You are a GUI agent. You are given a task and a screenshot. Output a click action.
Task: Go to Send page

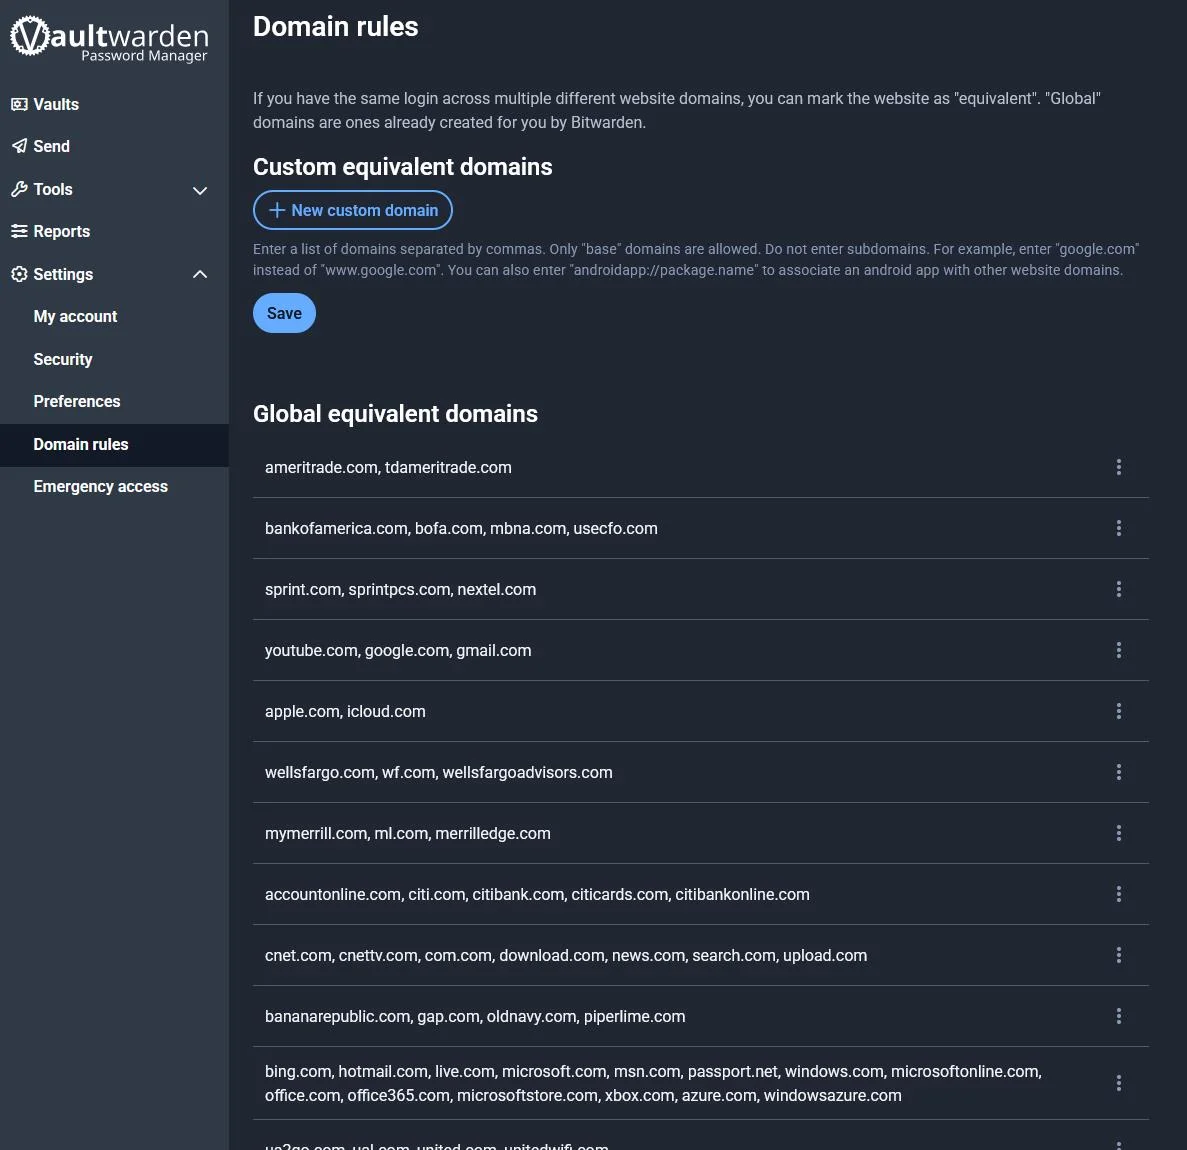point(51,146)
